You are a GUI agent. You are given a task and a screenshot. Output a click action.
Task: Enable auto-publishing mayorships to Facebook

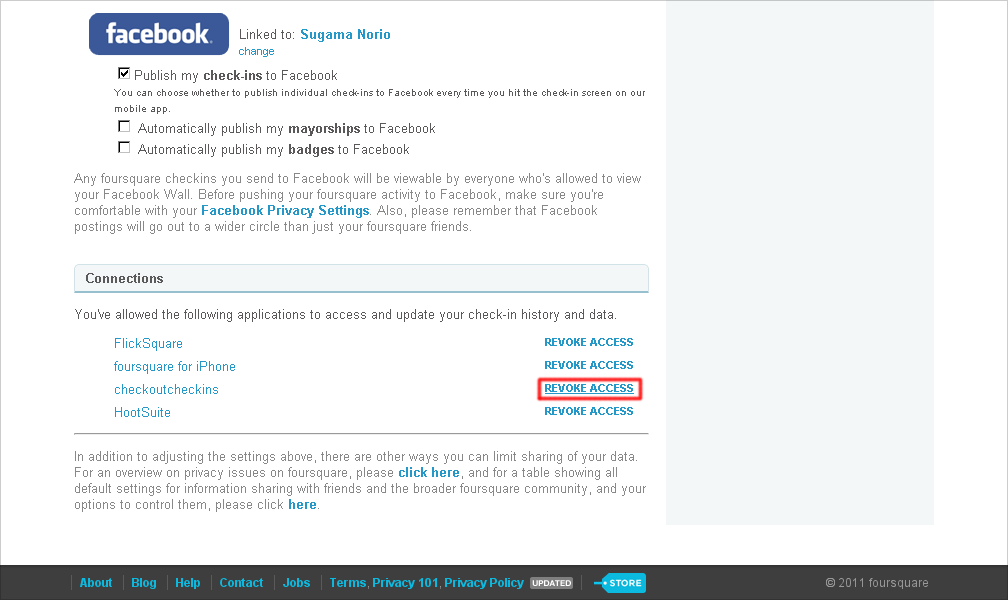(124, 127)
